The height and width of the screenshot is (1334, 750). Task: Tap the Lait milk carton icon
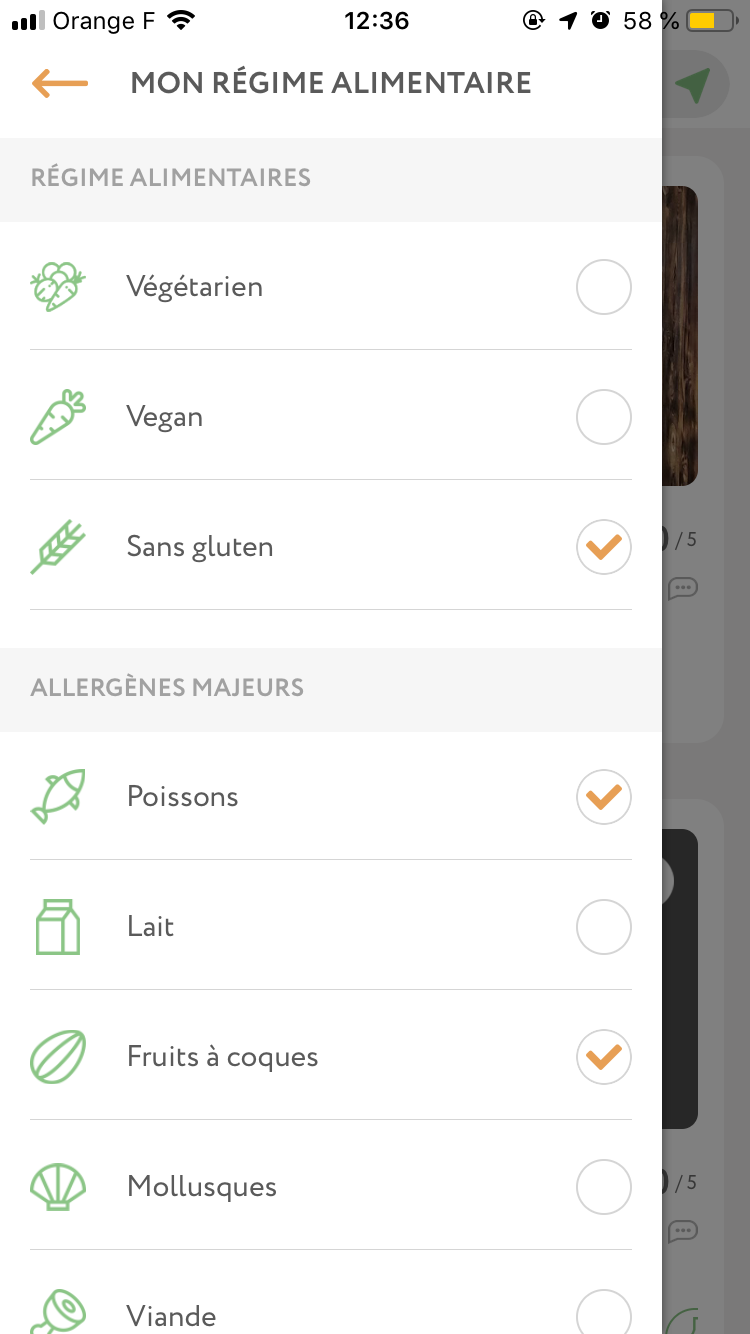(x=58, y=927)
